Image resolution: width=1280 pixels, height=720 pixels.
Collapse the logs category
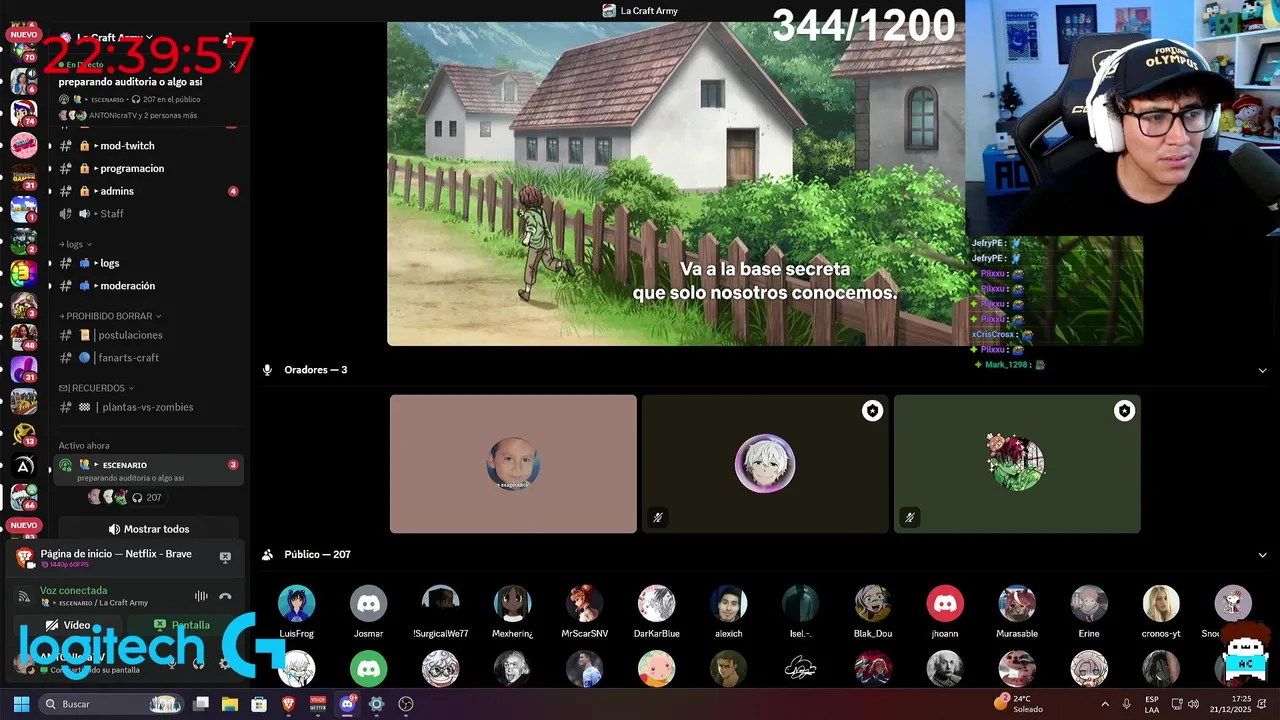[75, 244]
